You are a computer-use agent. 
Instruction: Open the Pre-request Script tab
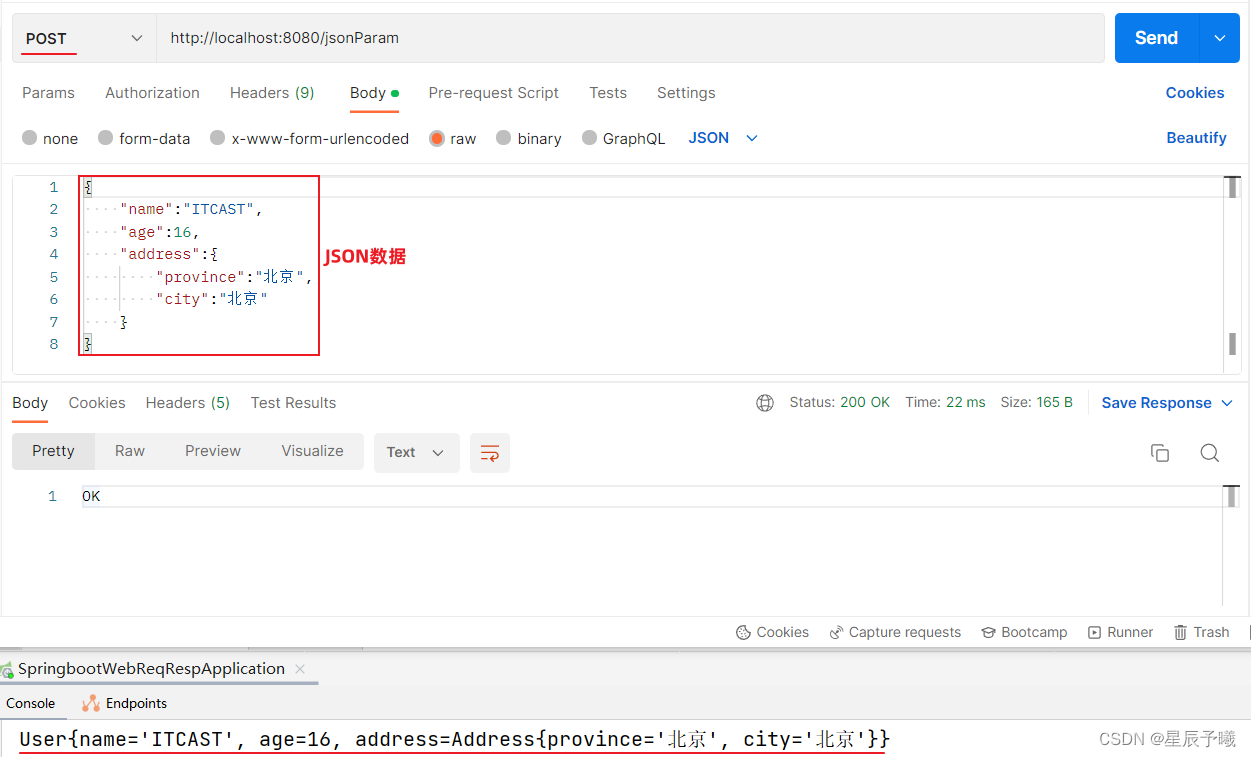click(x=493, y=93)
